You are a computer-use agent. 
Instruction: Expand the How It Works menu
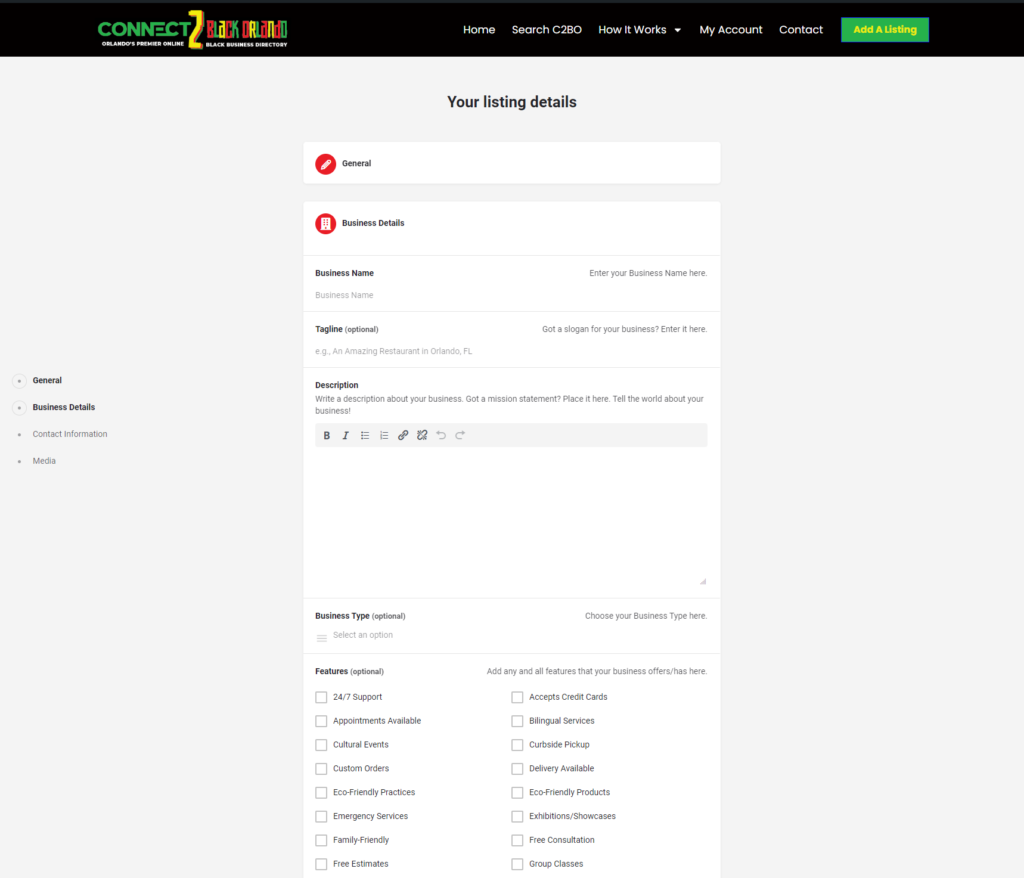click(x=639, y=30)
